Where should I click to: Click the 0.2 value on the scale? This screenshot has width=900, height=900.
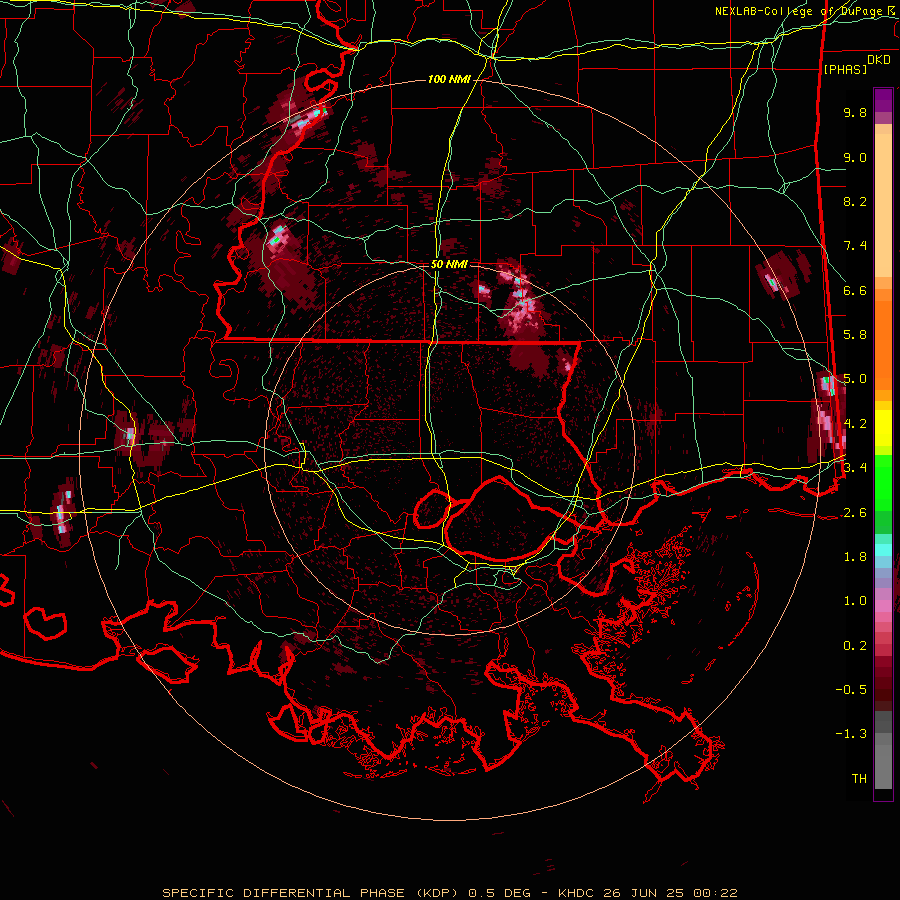(855, 646)
